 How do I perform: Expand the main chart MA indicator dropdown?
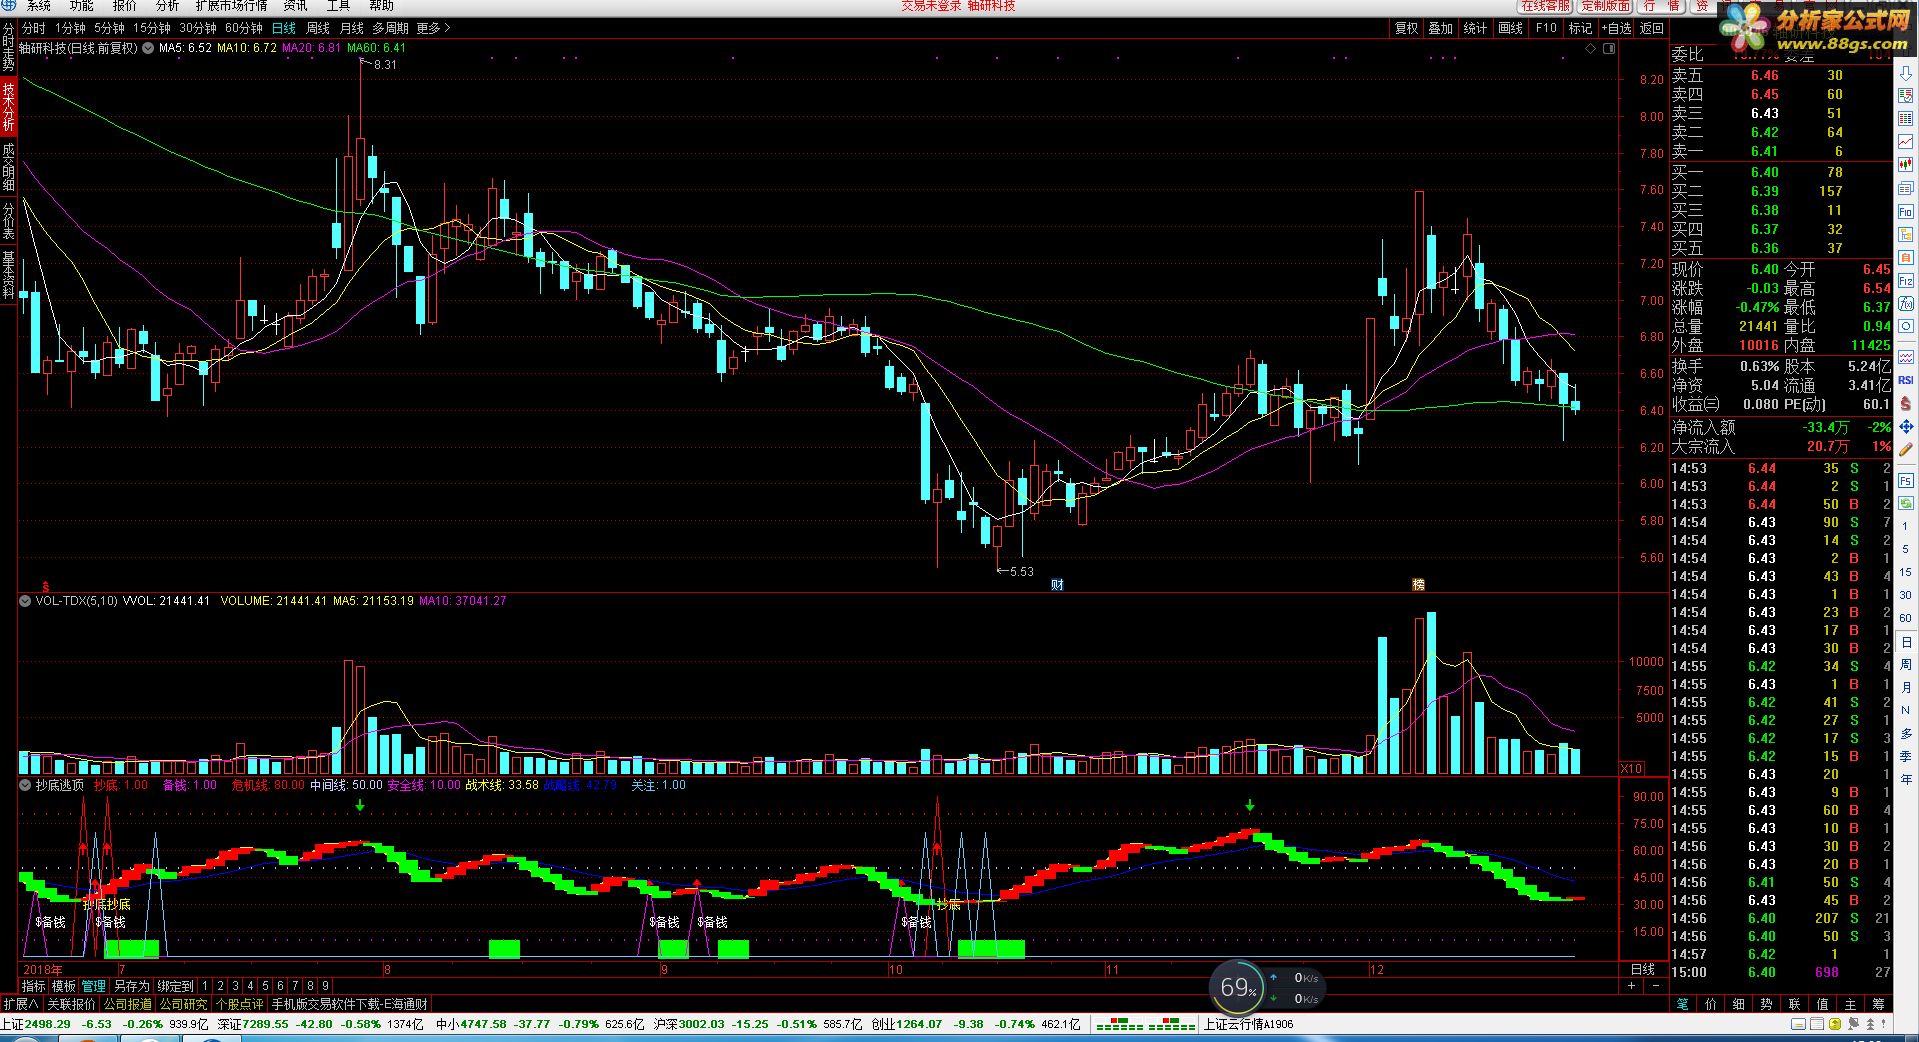tap(148, 48)
